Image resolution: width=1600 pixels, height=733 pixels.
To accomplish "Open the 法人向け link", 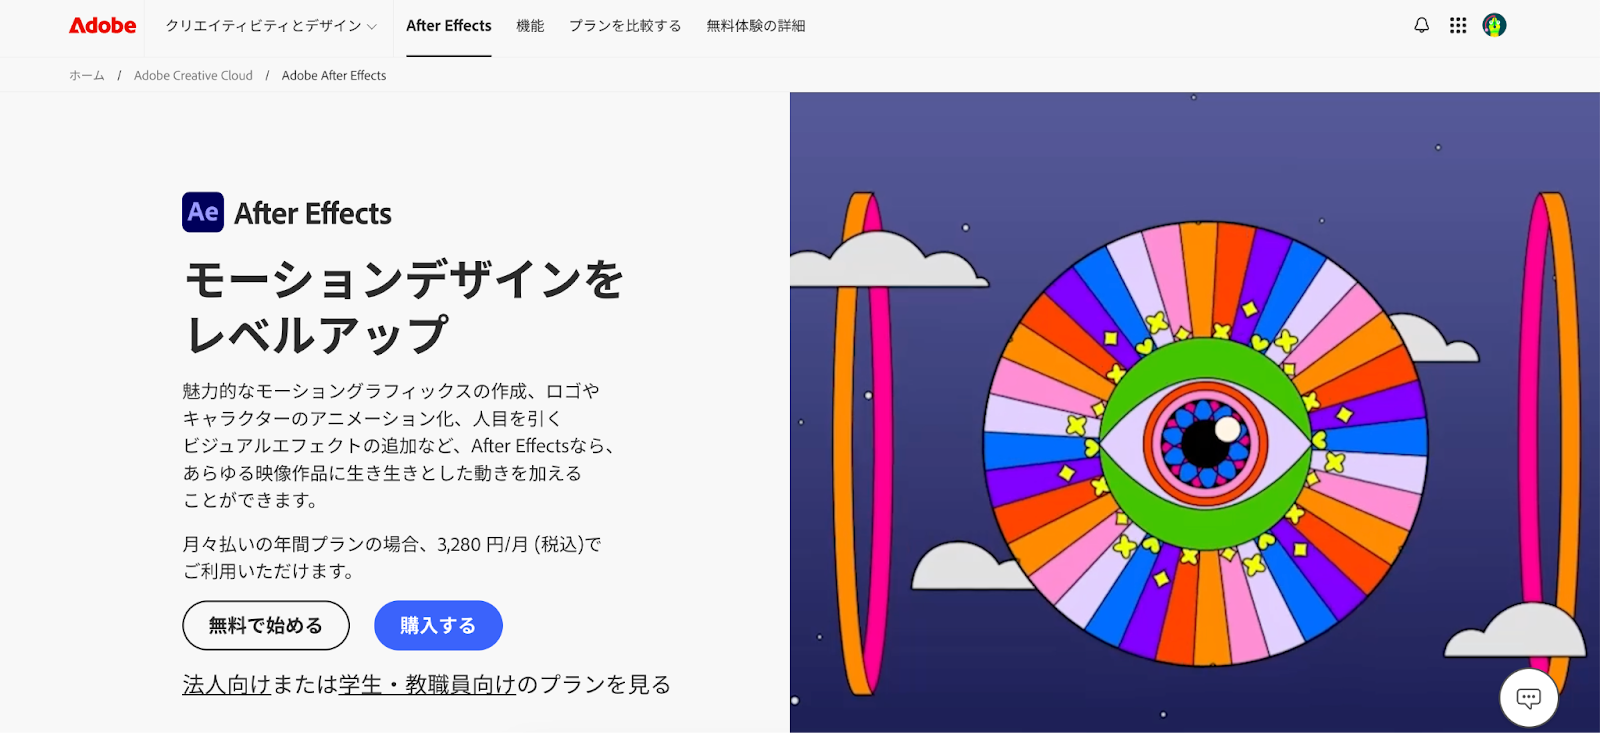I will click(227, 684).
